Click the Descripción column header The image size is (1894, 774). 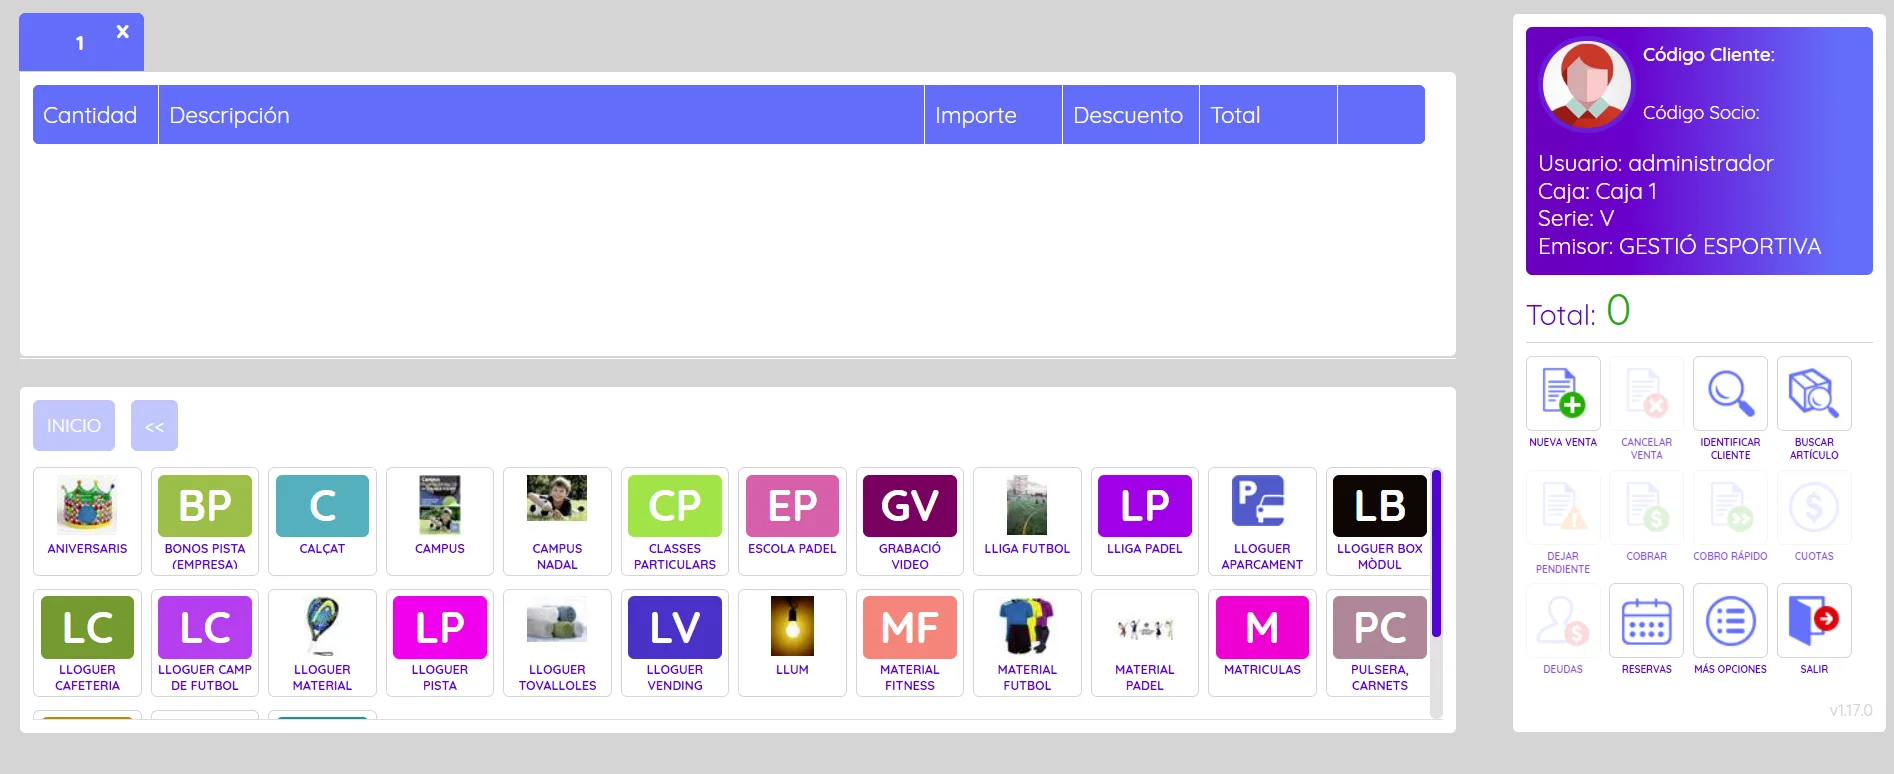(541, 115)
